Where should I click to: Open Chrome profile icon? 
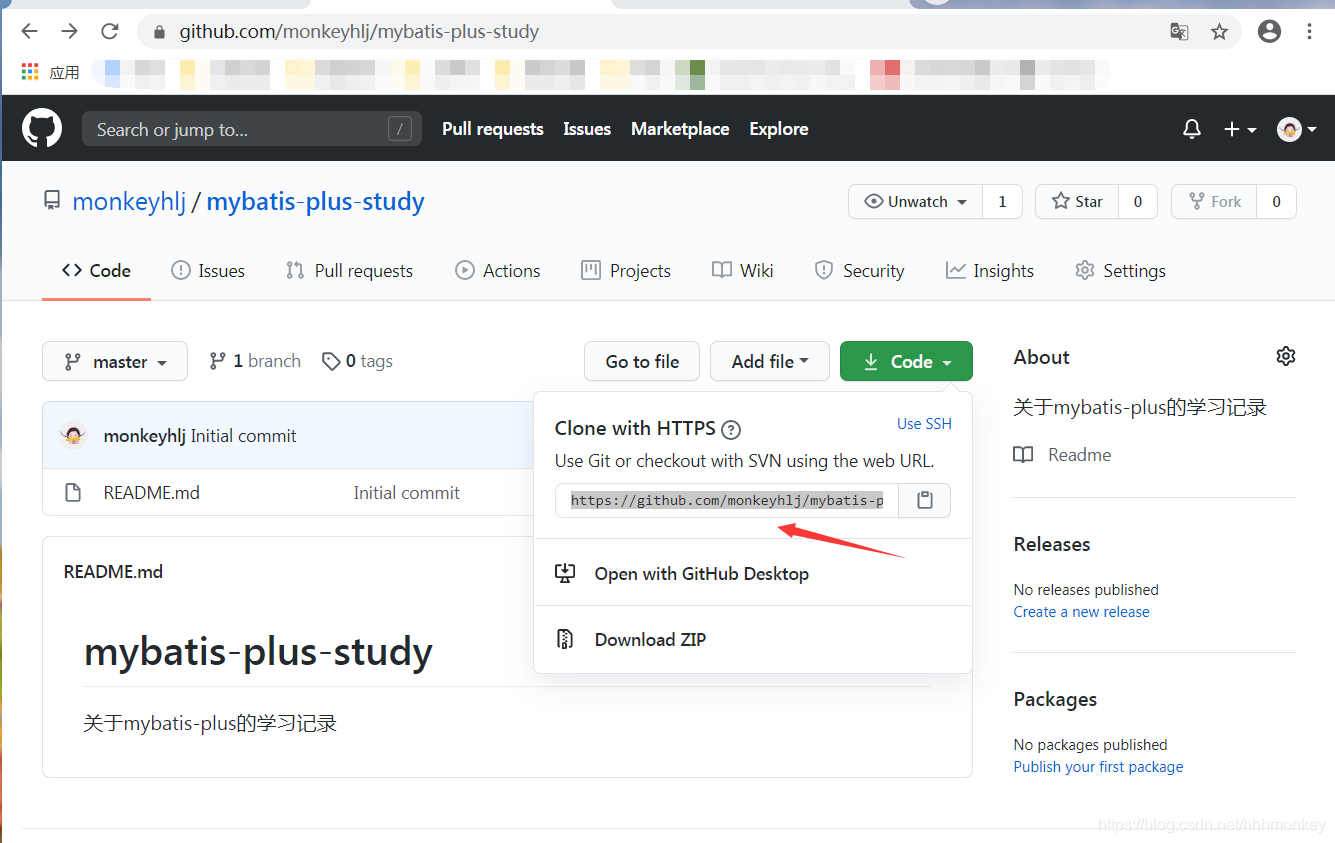tap(1269, 31)
